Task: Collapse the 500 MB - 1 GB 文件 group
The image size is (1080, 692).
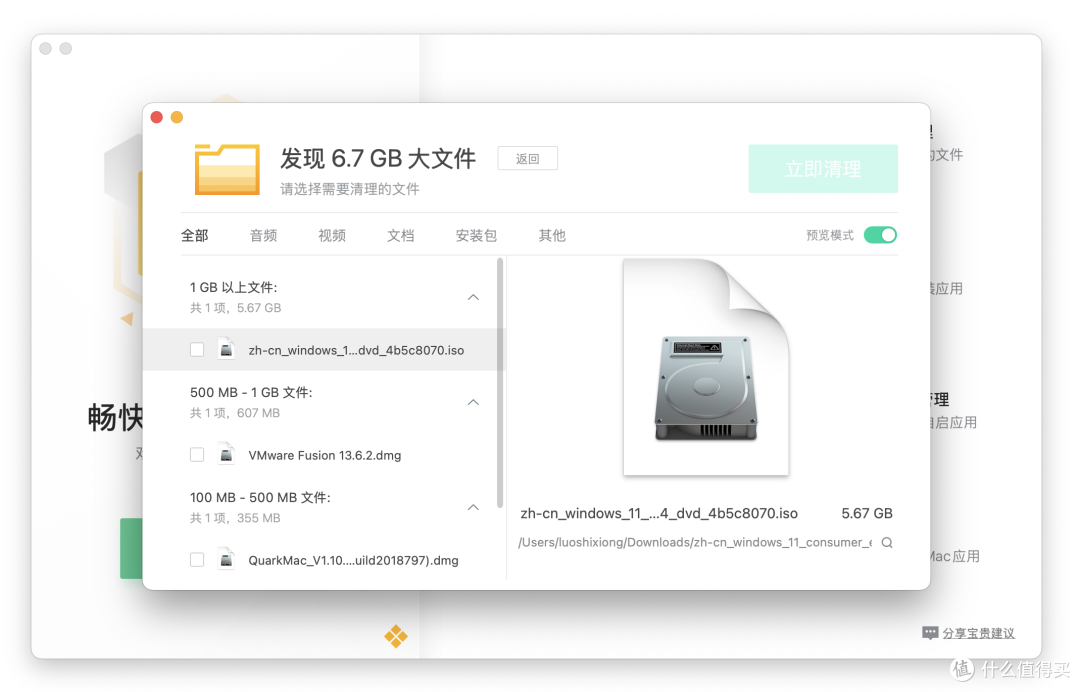Action: pos(473,402)
